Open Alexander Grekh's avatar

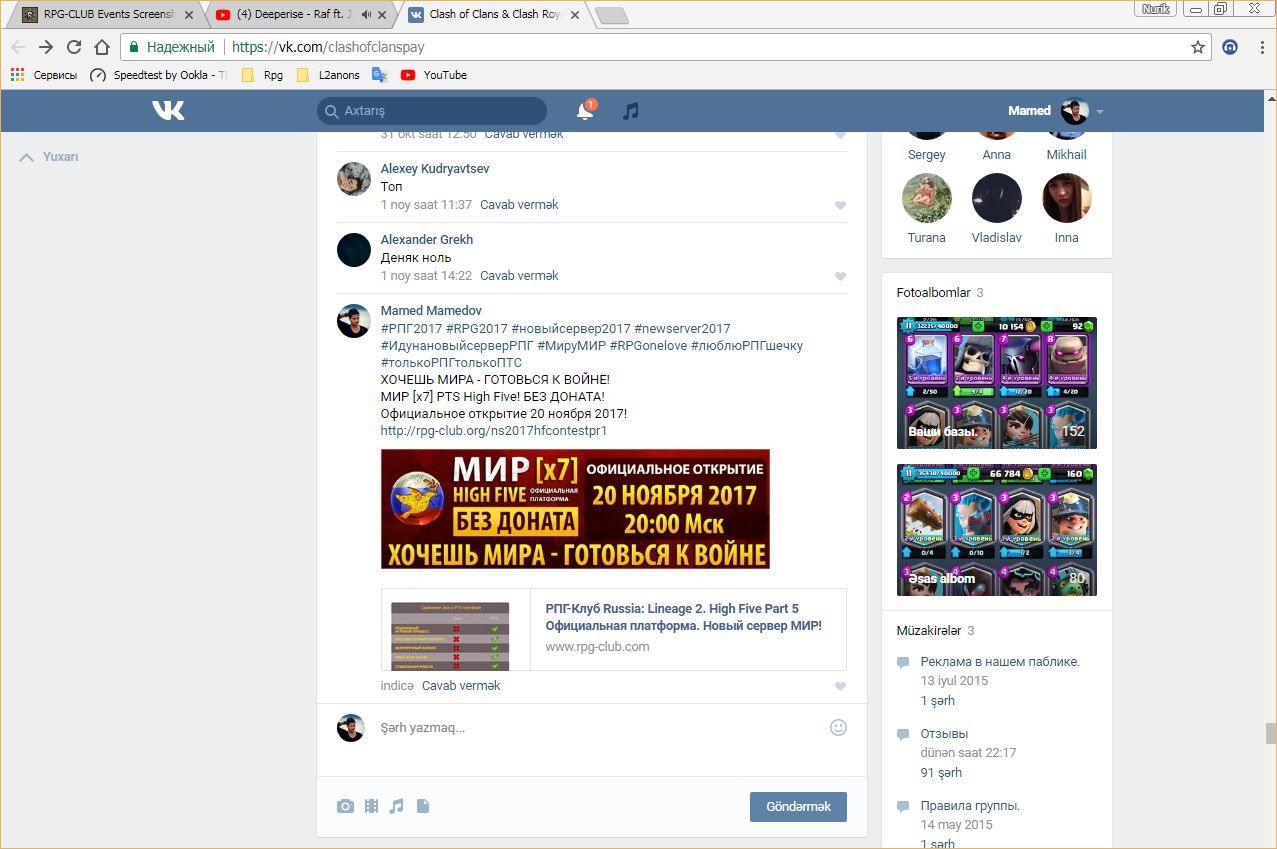click(x=354, y=250)
